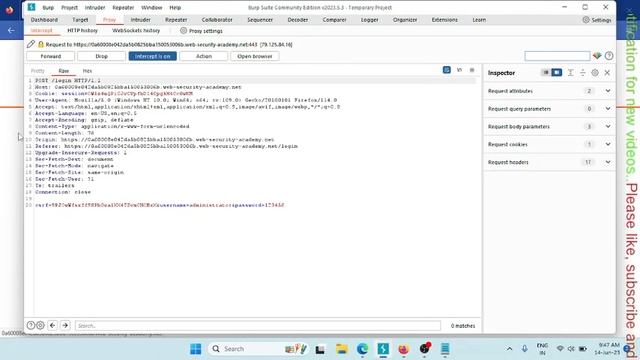Click the Forward button
Image resolution: width=640 pixels, height=360 pixels.
(x=51, y=56)
